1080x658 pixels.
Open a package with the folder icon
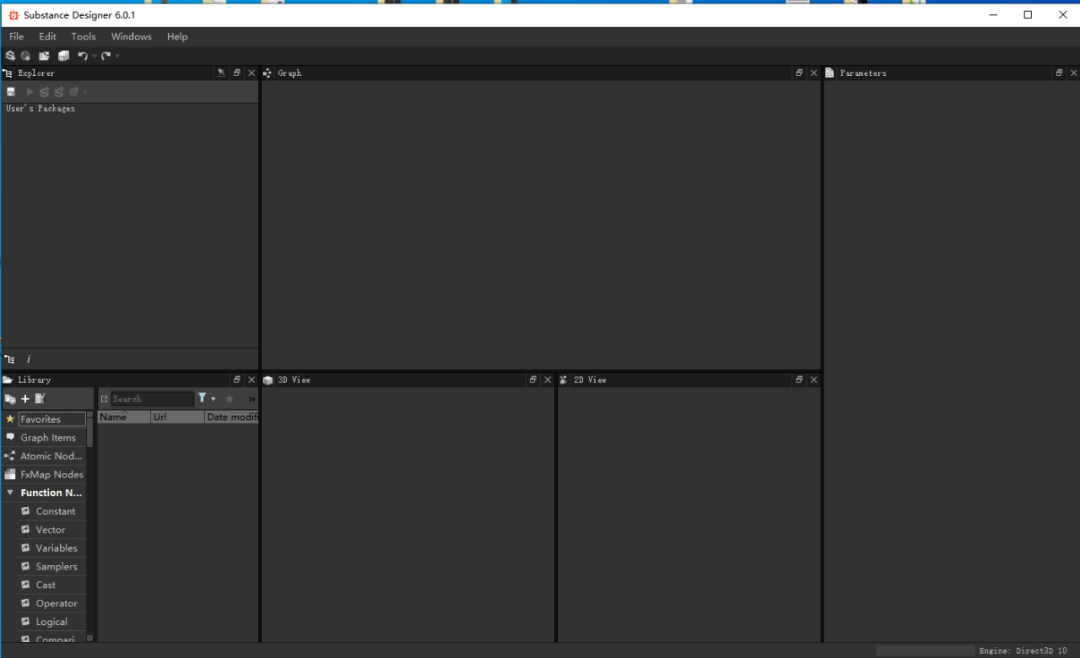[44, 56]
